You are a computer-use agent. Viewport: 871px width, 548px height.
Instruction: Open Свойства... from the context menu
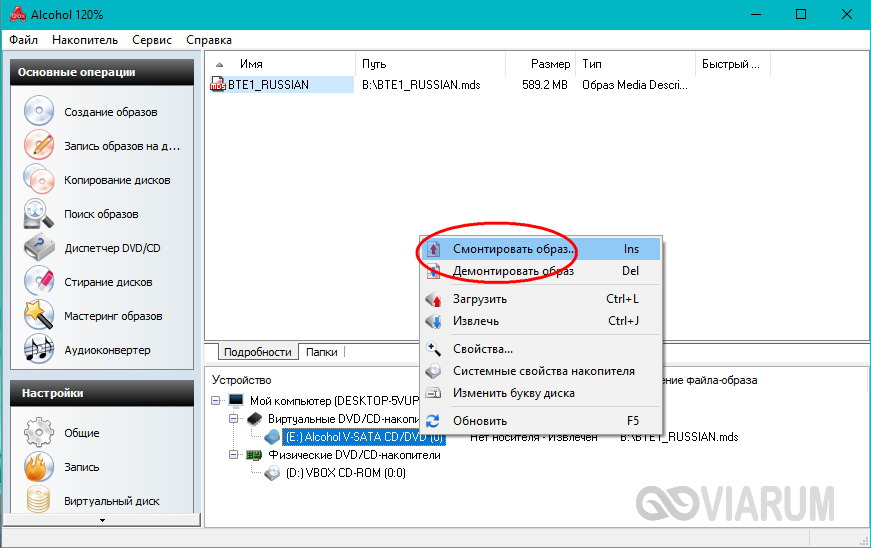(540, 349)
